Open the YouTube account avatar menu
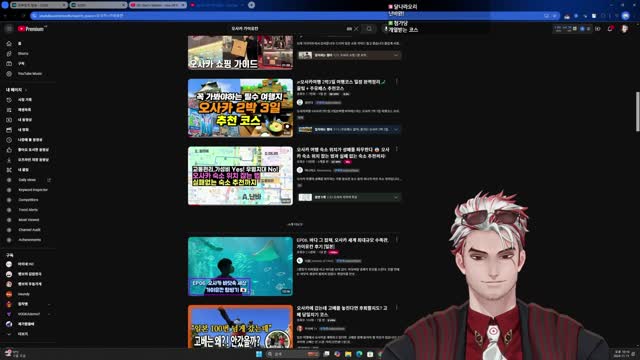Image resolution: width=640 pixels, height=360 pixels. coord(624,29)
